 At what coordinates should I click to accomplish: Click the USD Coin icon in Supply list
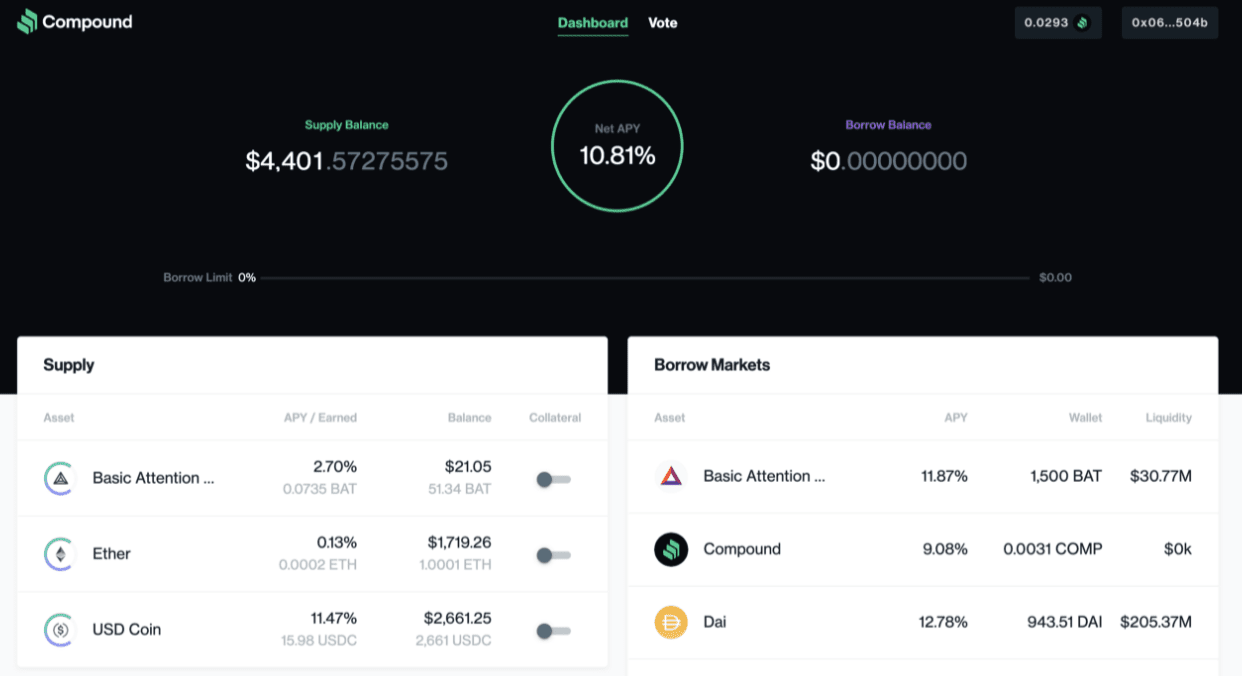click(60, 630)
